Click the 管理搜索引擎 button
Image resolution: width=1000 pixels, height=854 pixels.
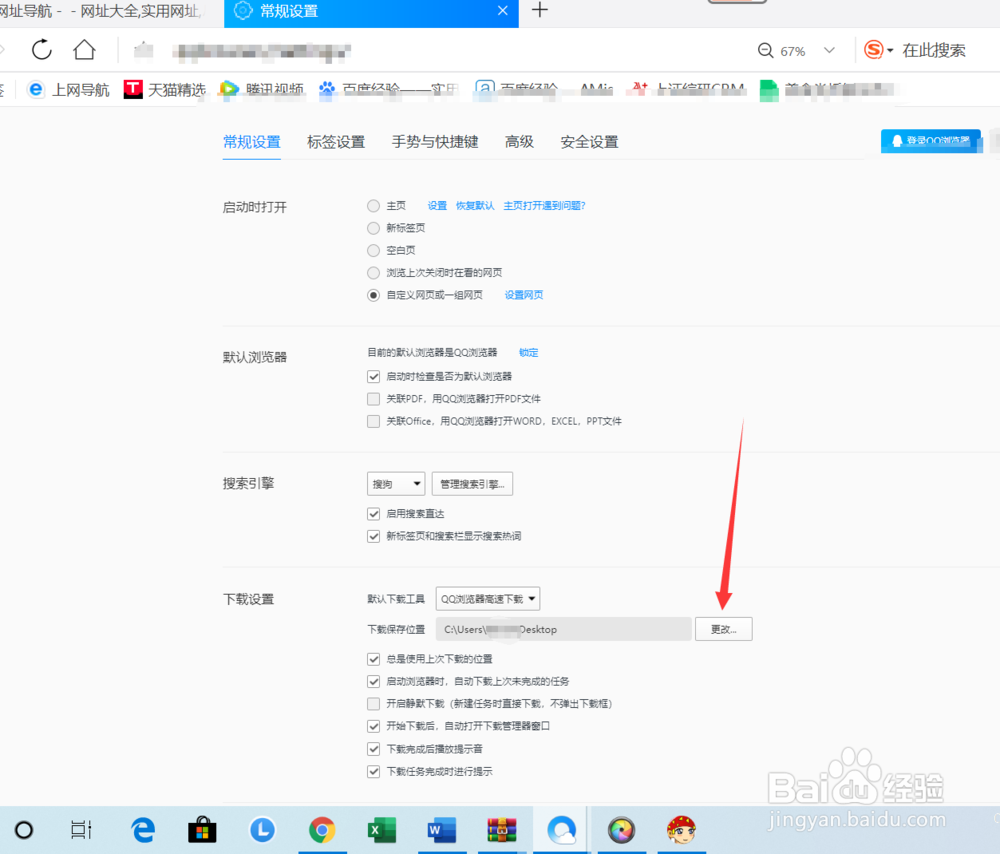[x=472, y=484]
